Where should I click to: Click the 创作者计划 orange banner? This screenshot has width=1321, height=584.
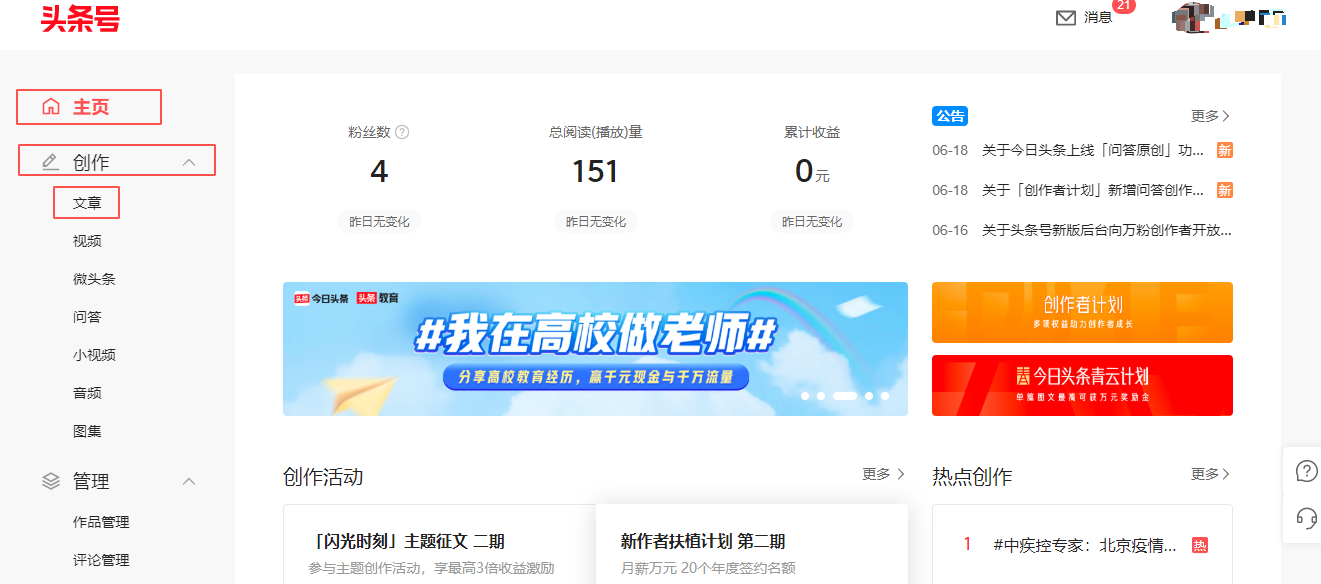coord(1082,312)
